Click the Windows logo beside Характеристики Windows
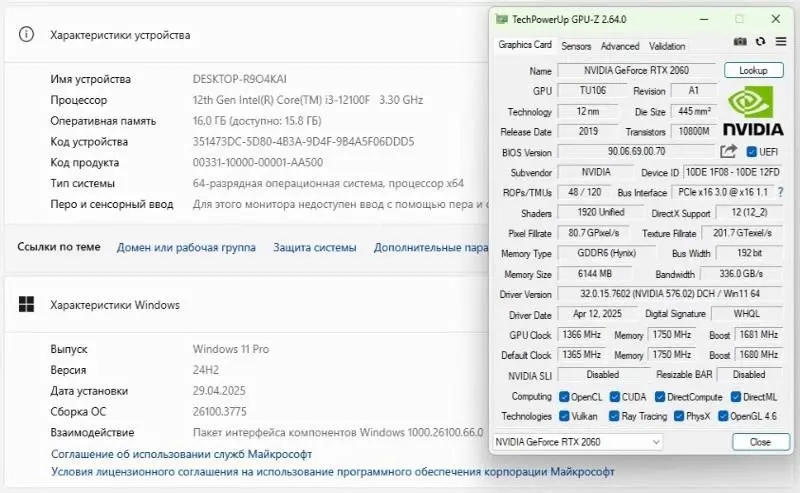The height and width of the screenshot is (493, 800). coord(26,304)
